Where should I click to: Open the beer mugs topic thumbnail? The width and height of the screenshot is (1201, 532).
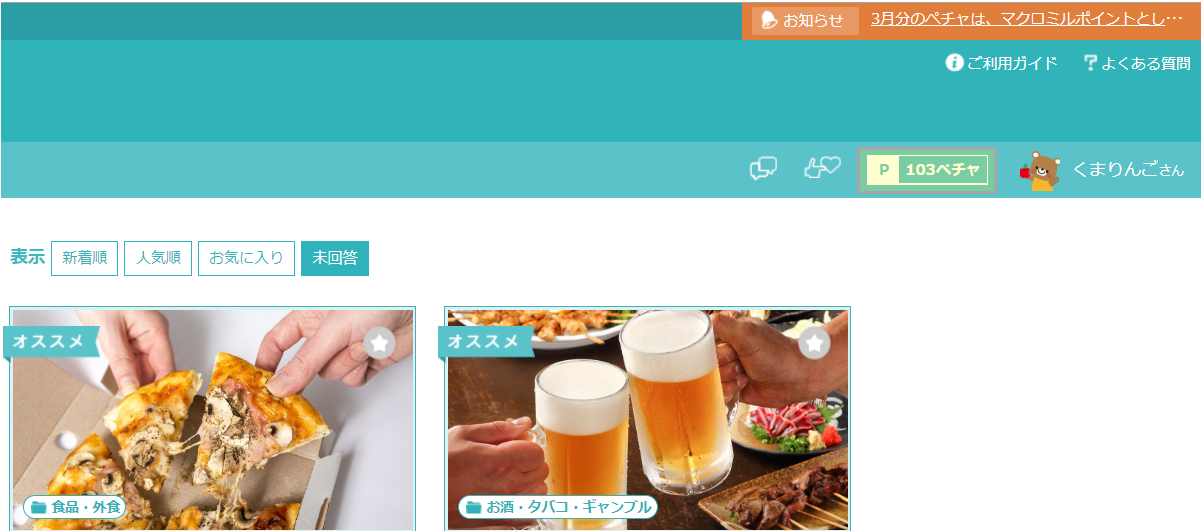coord(647,419)
